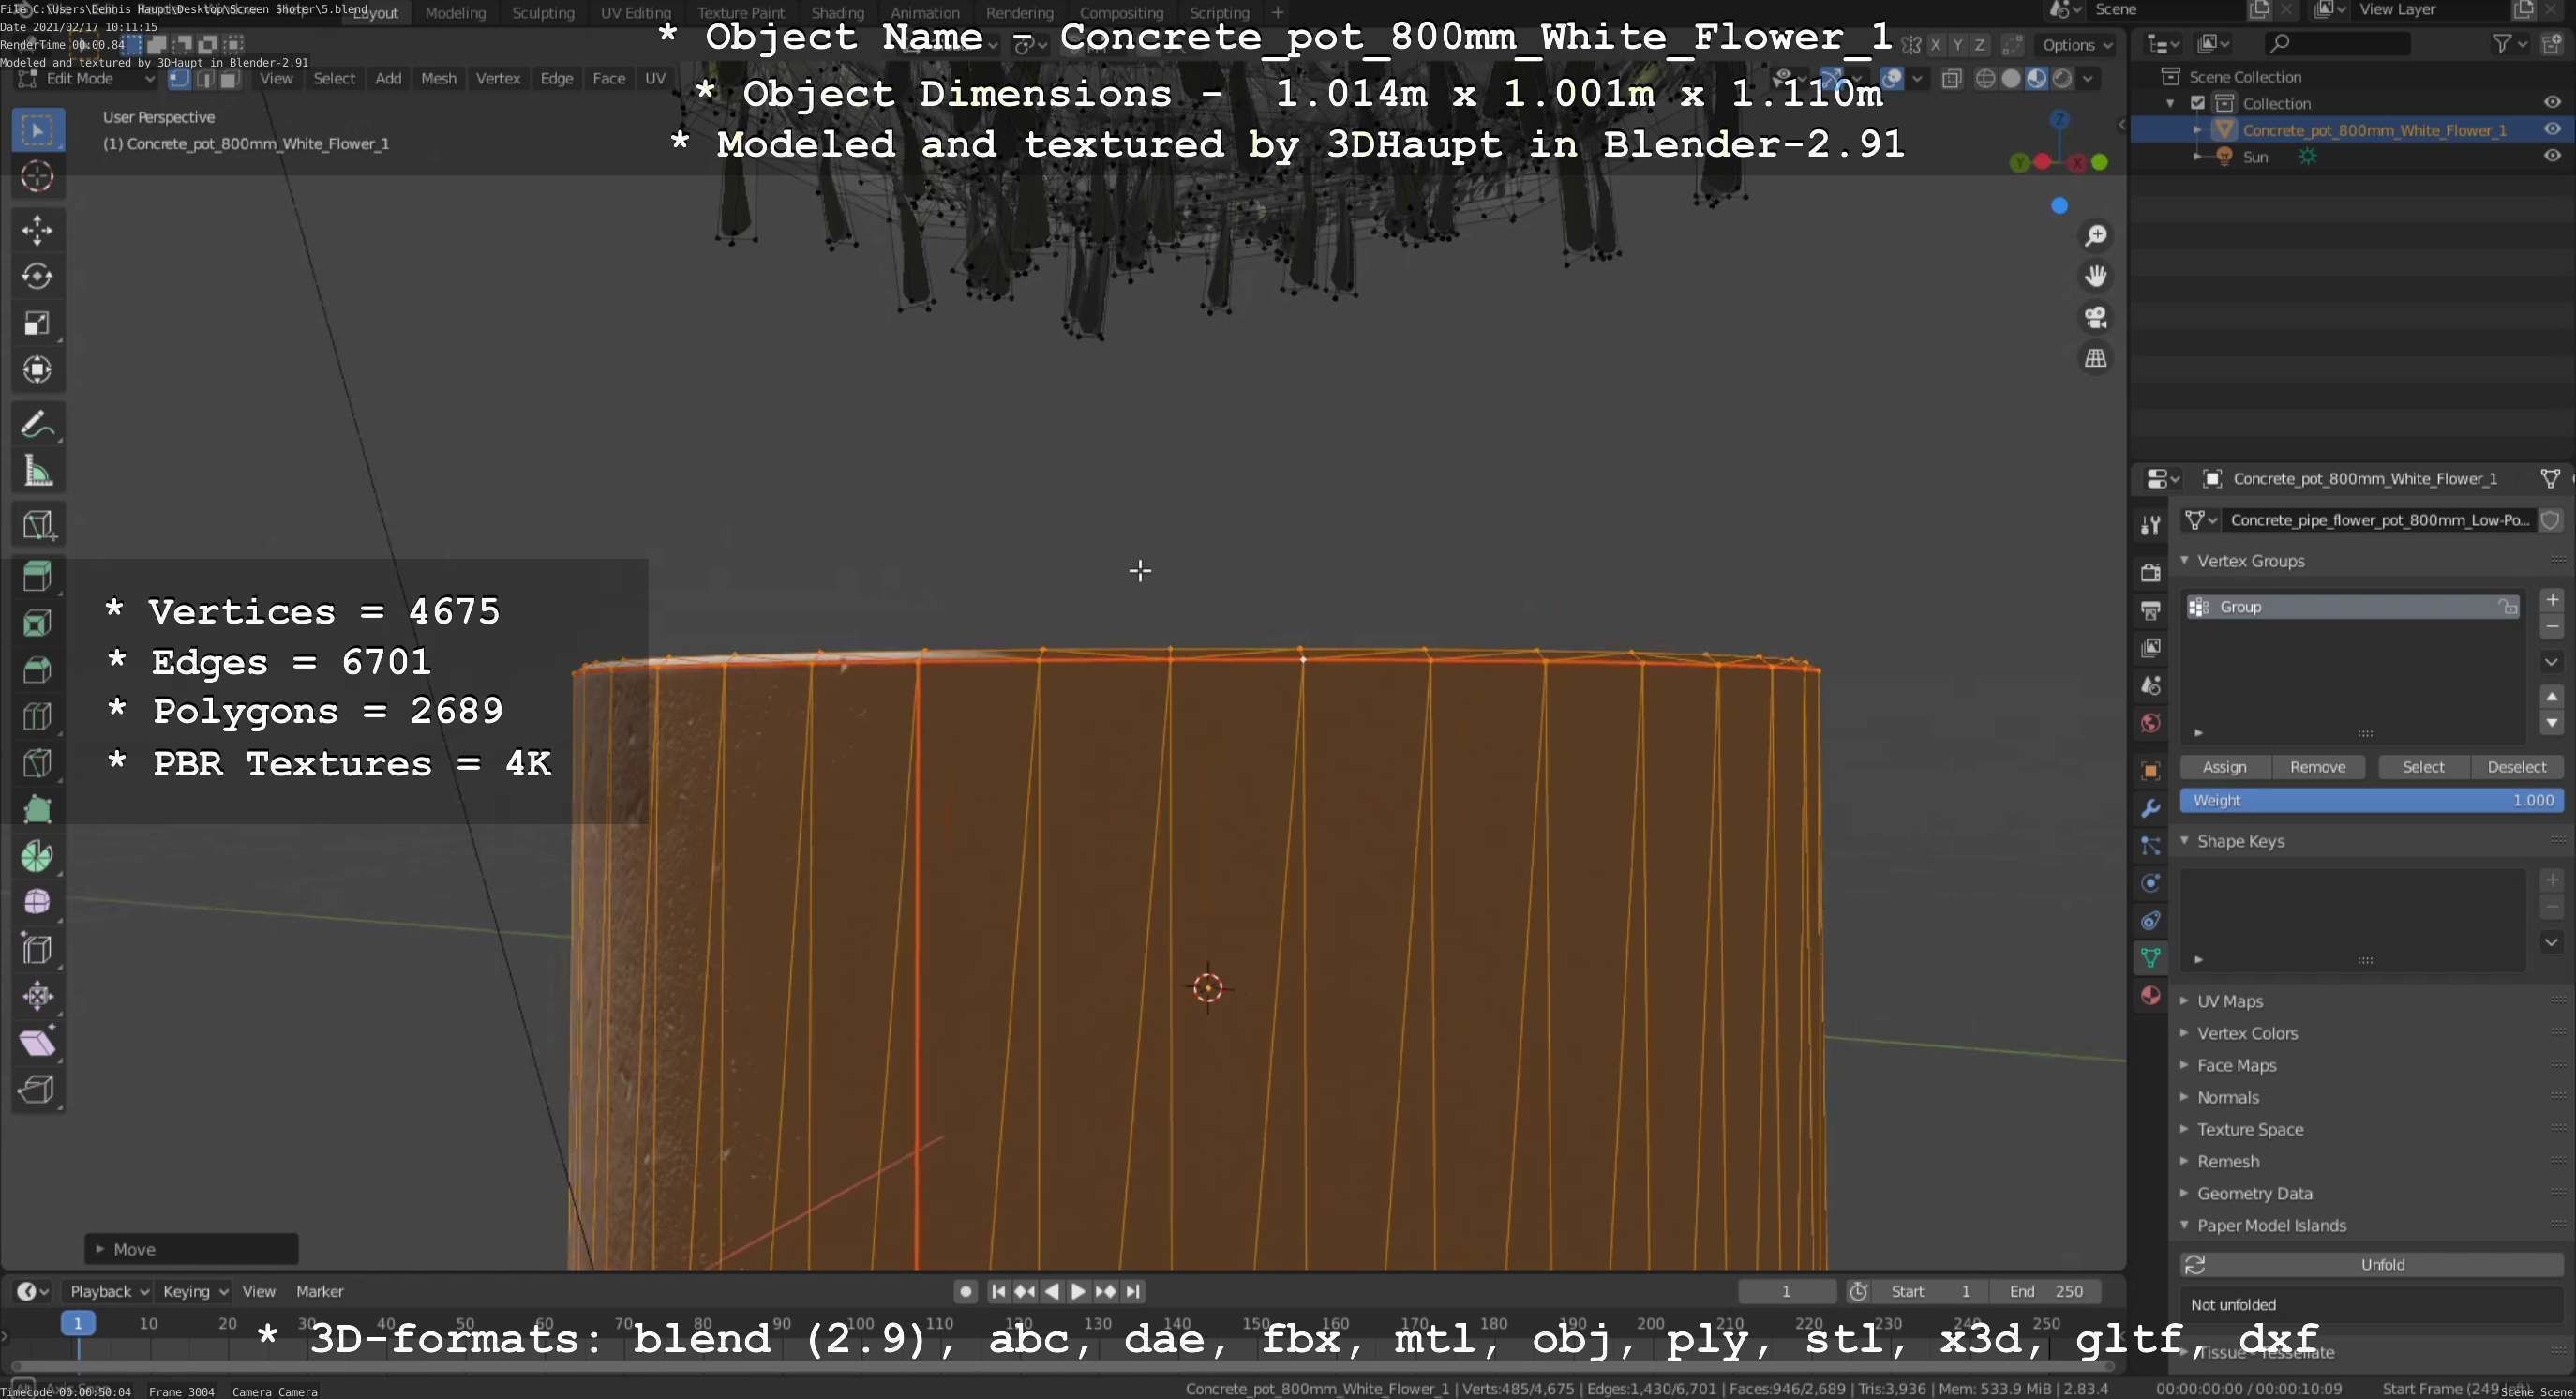Hide the Sun object in the outliner
Viewport: 2576px width, 1399px height.
(2552, 156)
